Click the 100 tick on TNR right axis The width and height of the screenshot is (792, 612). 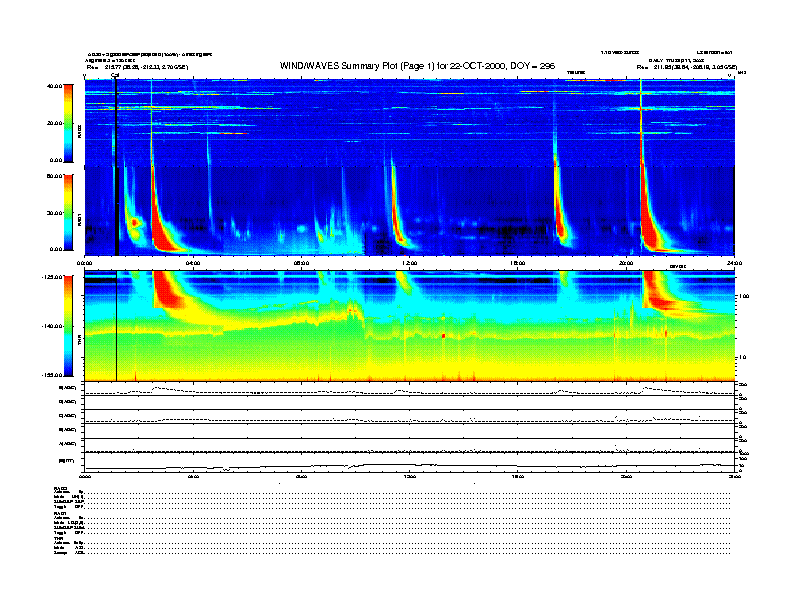point(745,296)
